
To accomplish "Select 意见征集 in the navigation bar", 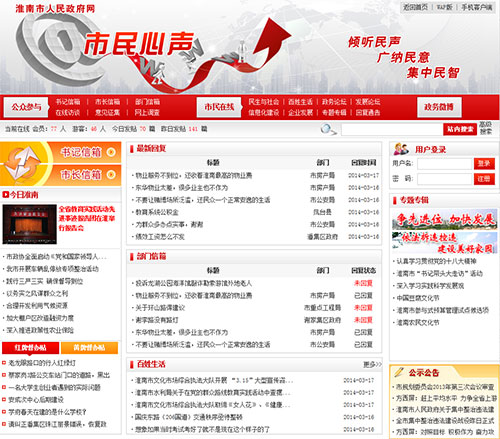I will pyautogui.click(x=107, y=113).
